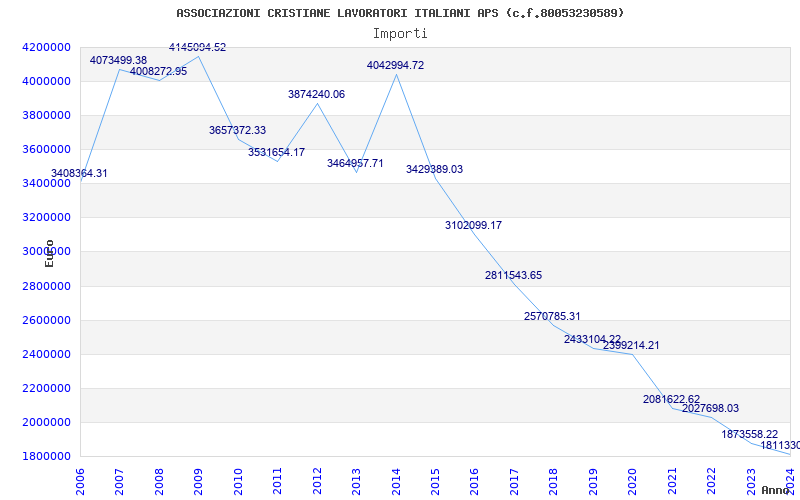Click the 2009 peak label 4145004.52
The width and height of the screenshot is (800, 500).
coord(197,47)
